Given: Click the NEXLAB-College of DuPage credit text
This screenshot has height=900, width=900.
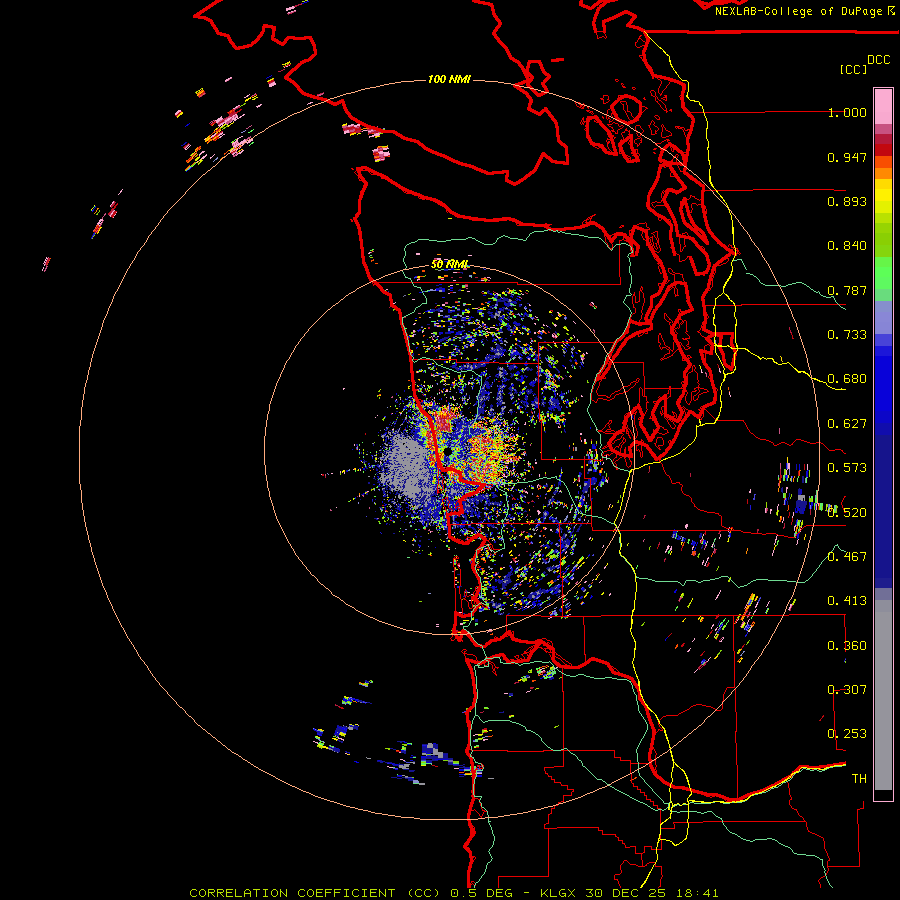Looking at the screenshot, I should pos(798,11).
